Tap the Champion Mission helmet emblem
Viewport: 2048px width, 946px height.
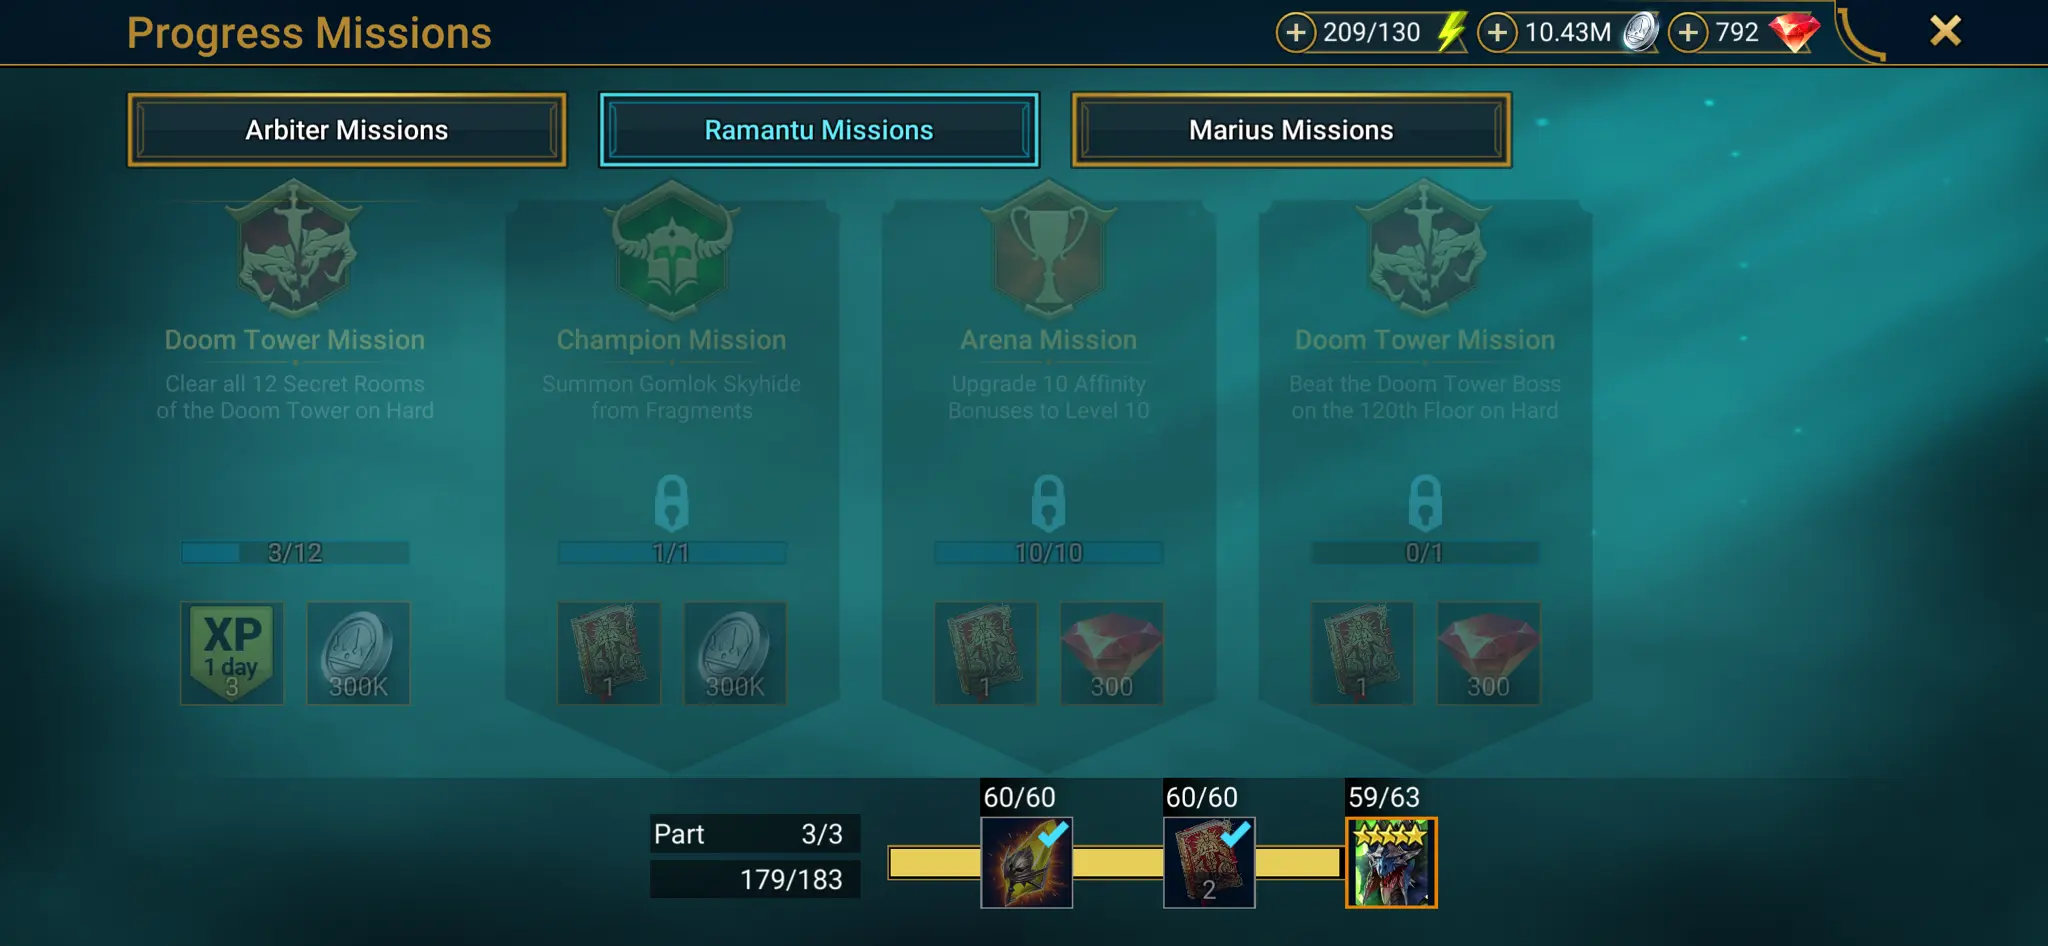(672, 248)
